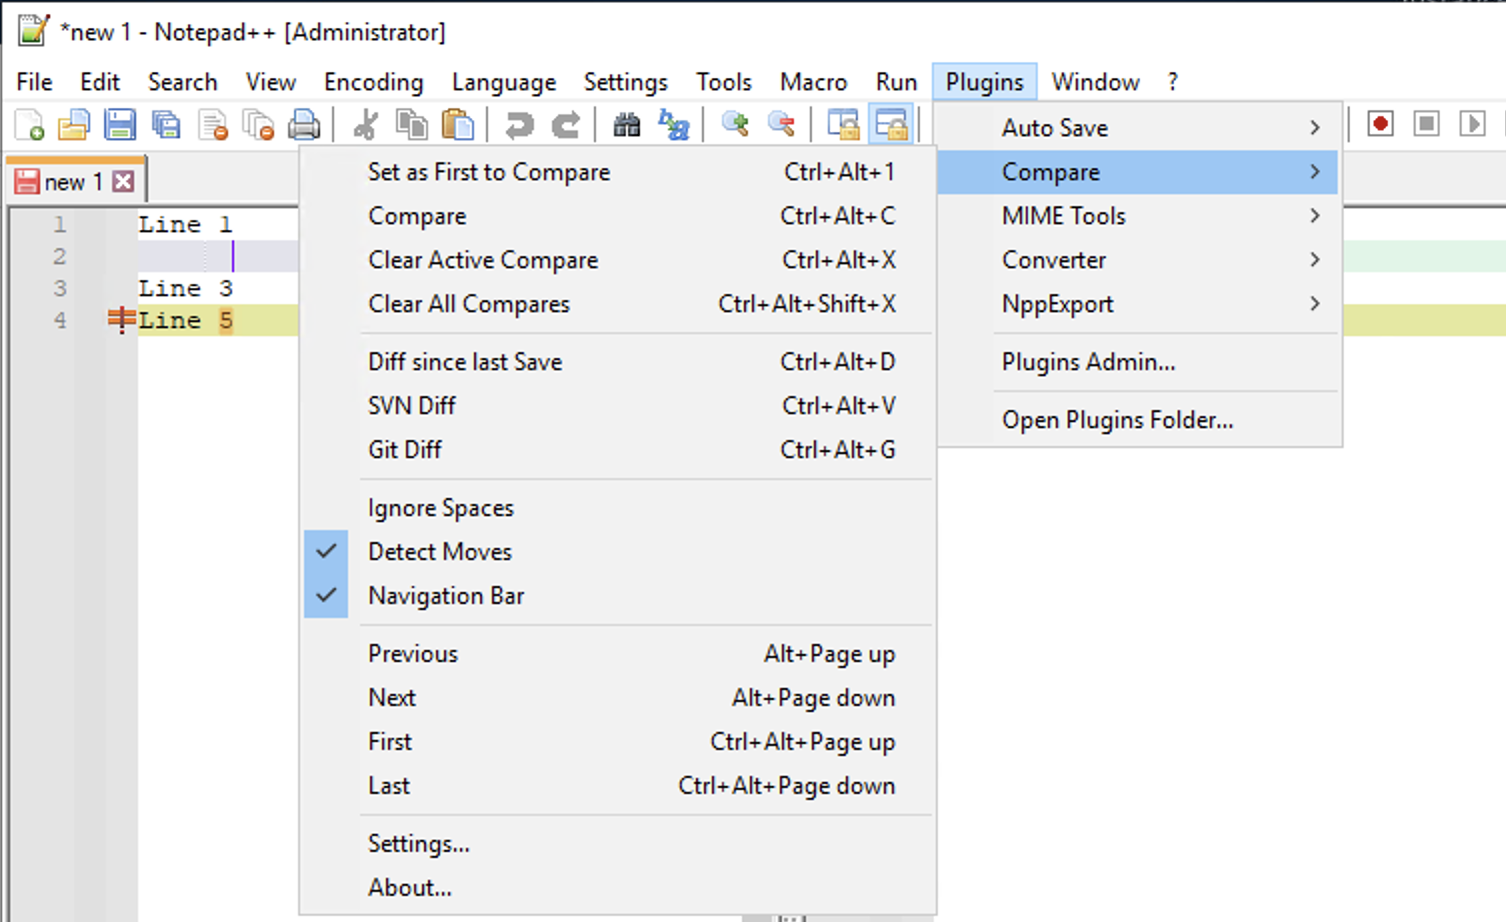Open the Converter submenu

(1054, 259)
